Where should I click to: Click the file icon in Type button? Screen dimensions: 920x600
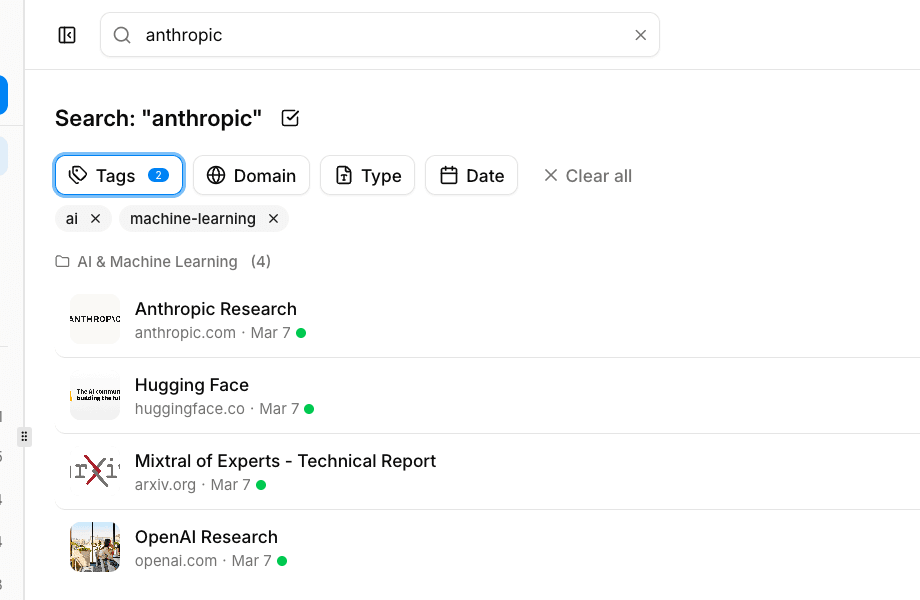click(344, 175)
